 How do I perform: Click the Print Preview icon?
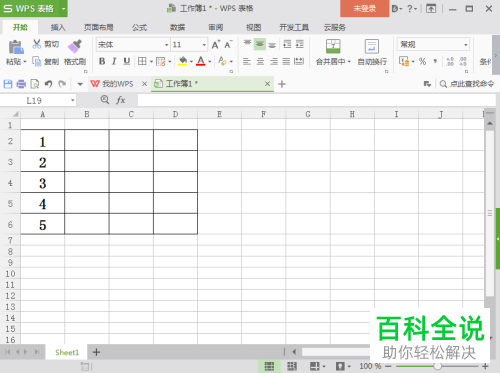[35, 84]
